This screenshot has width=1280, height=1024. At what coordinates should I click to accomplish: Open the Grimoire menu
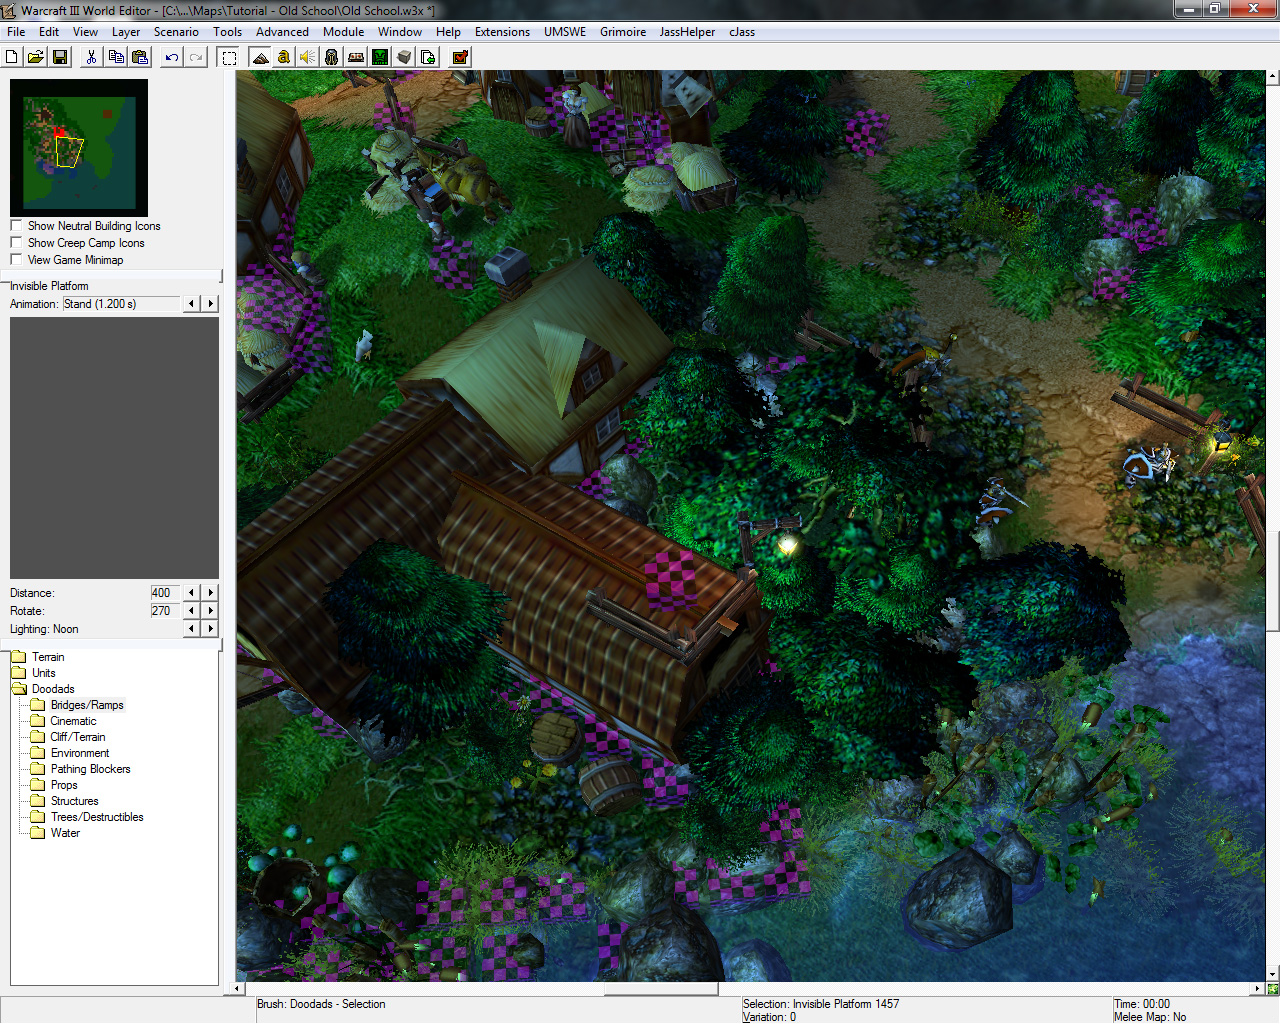(623, 32)
